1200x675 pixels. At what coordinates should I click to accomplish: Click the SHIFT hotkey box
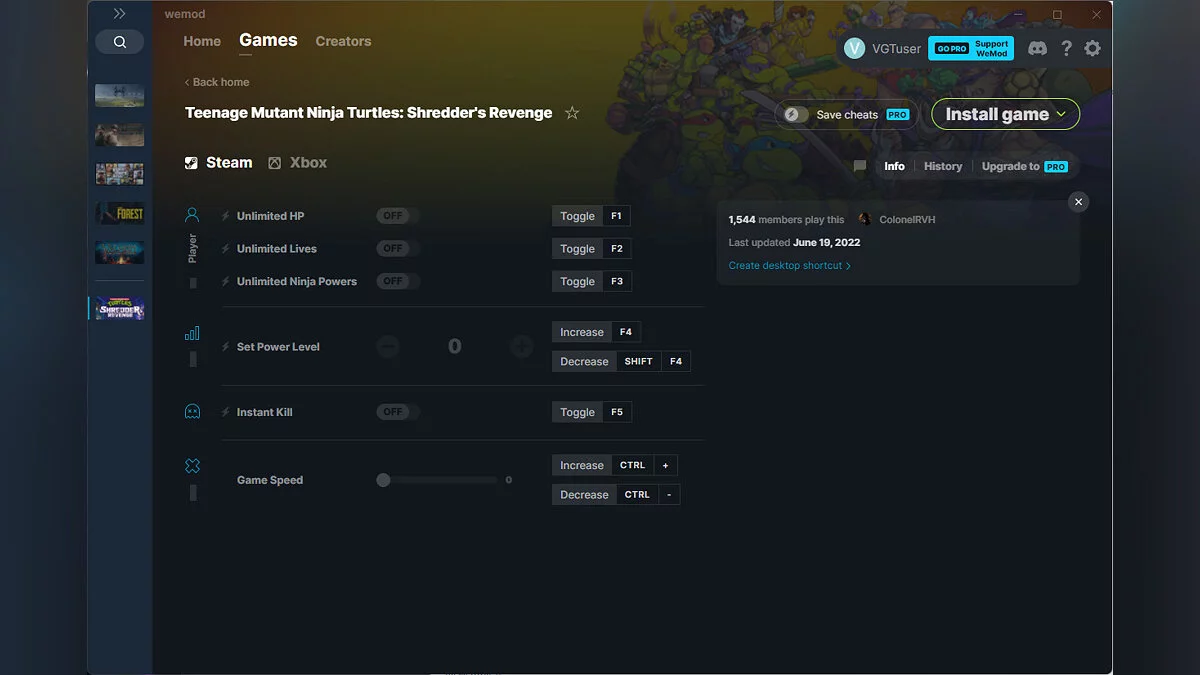point(638,362)
